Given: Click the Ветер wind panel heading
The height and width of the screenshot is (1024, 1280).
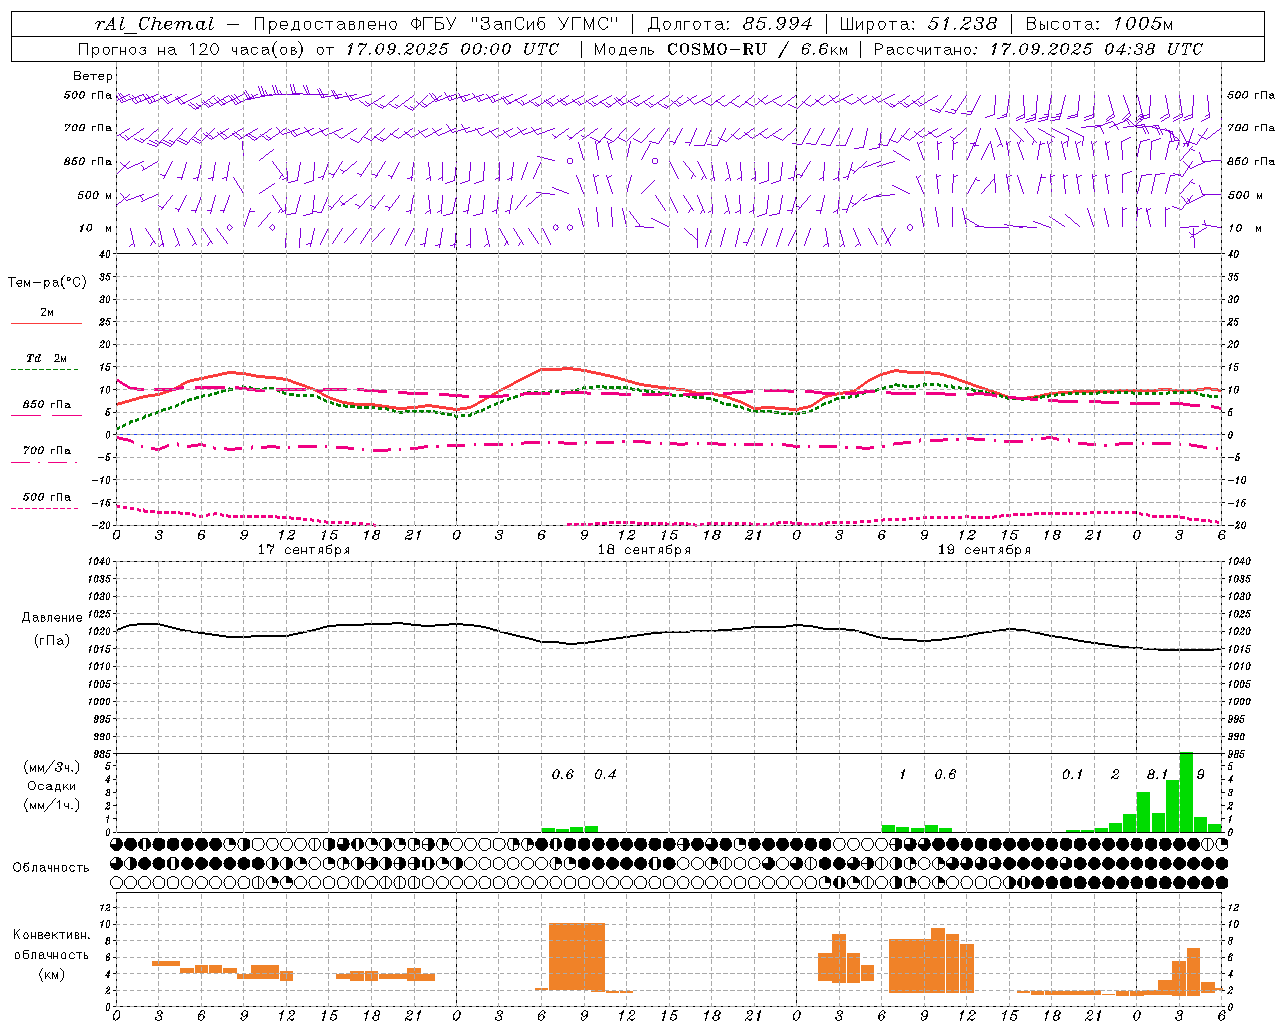Looking at the screenshot, I should [x=93, y=76].
